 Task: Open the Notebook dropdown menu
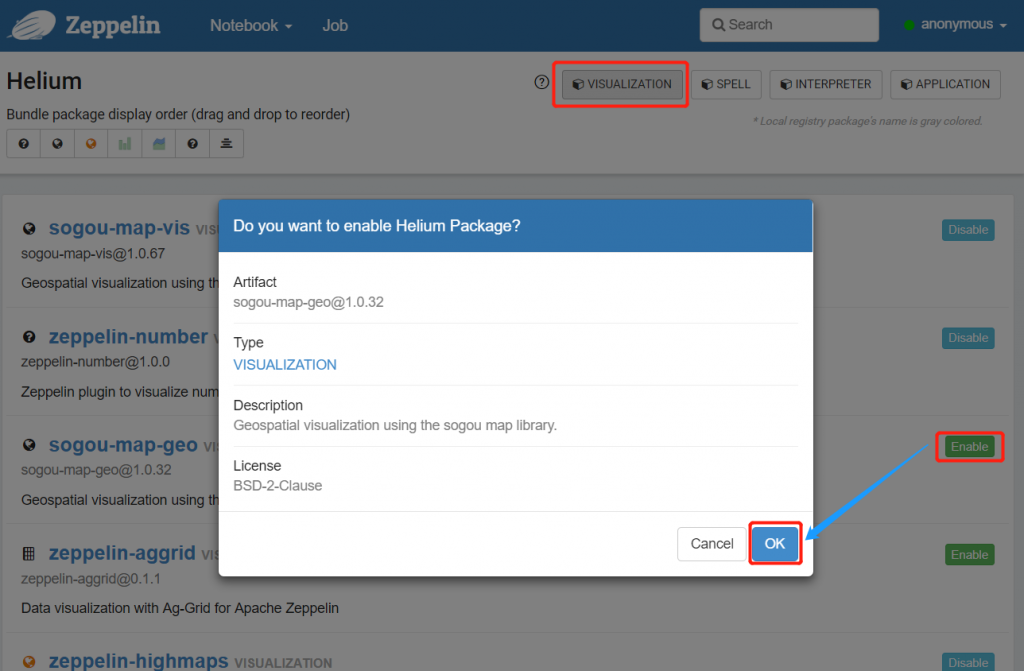point(250,26)
